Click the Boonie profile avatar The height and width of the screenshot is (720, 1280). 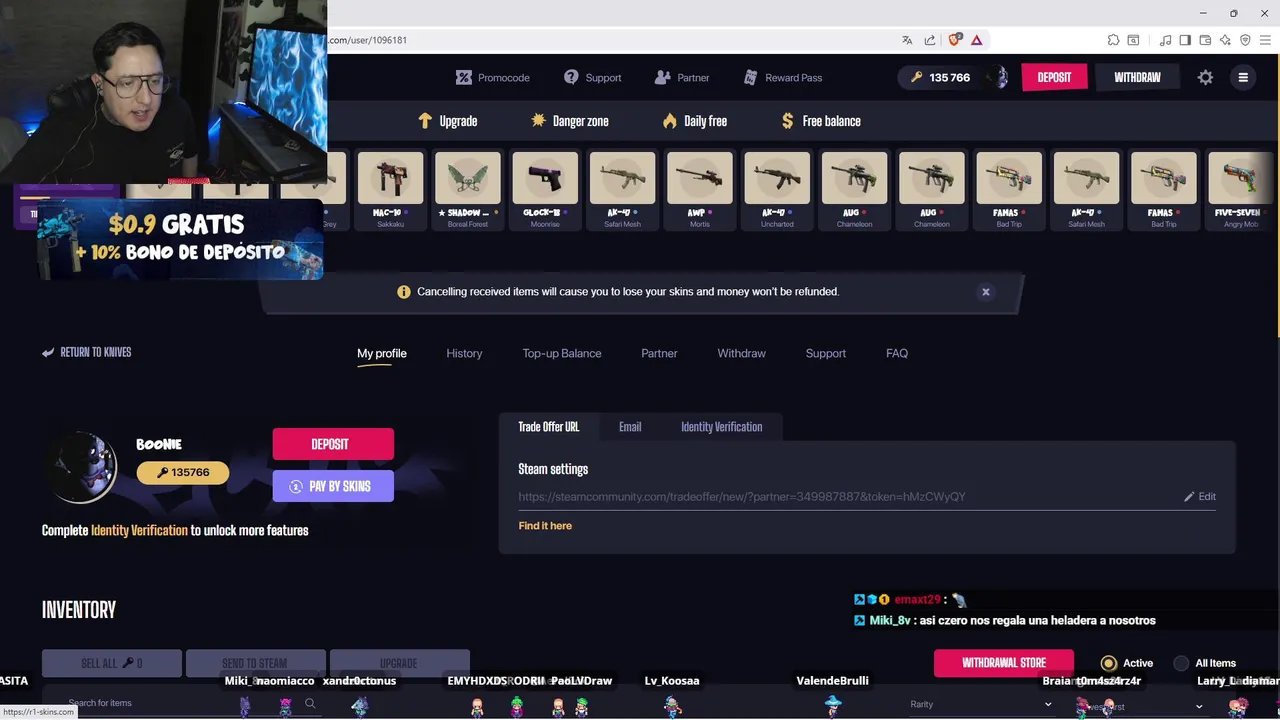pyautogui.click(x=84, y=467)
